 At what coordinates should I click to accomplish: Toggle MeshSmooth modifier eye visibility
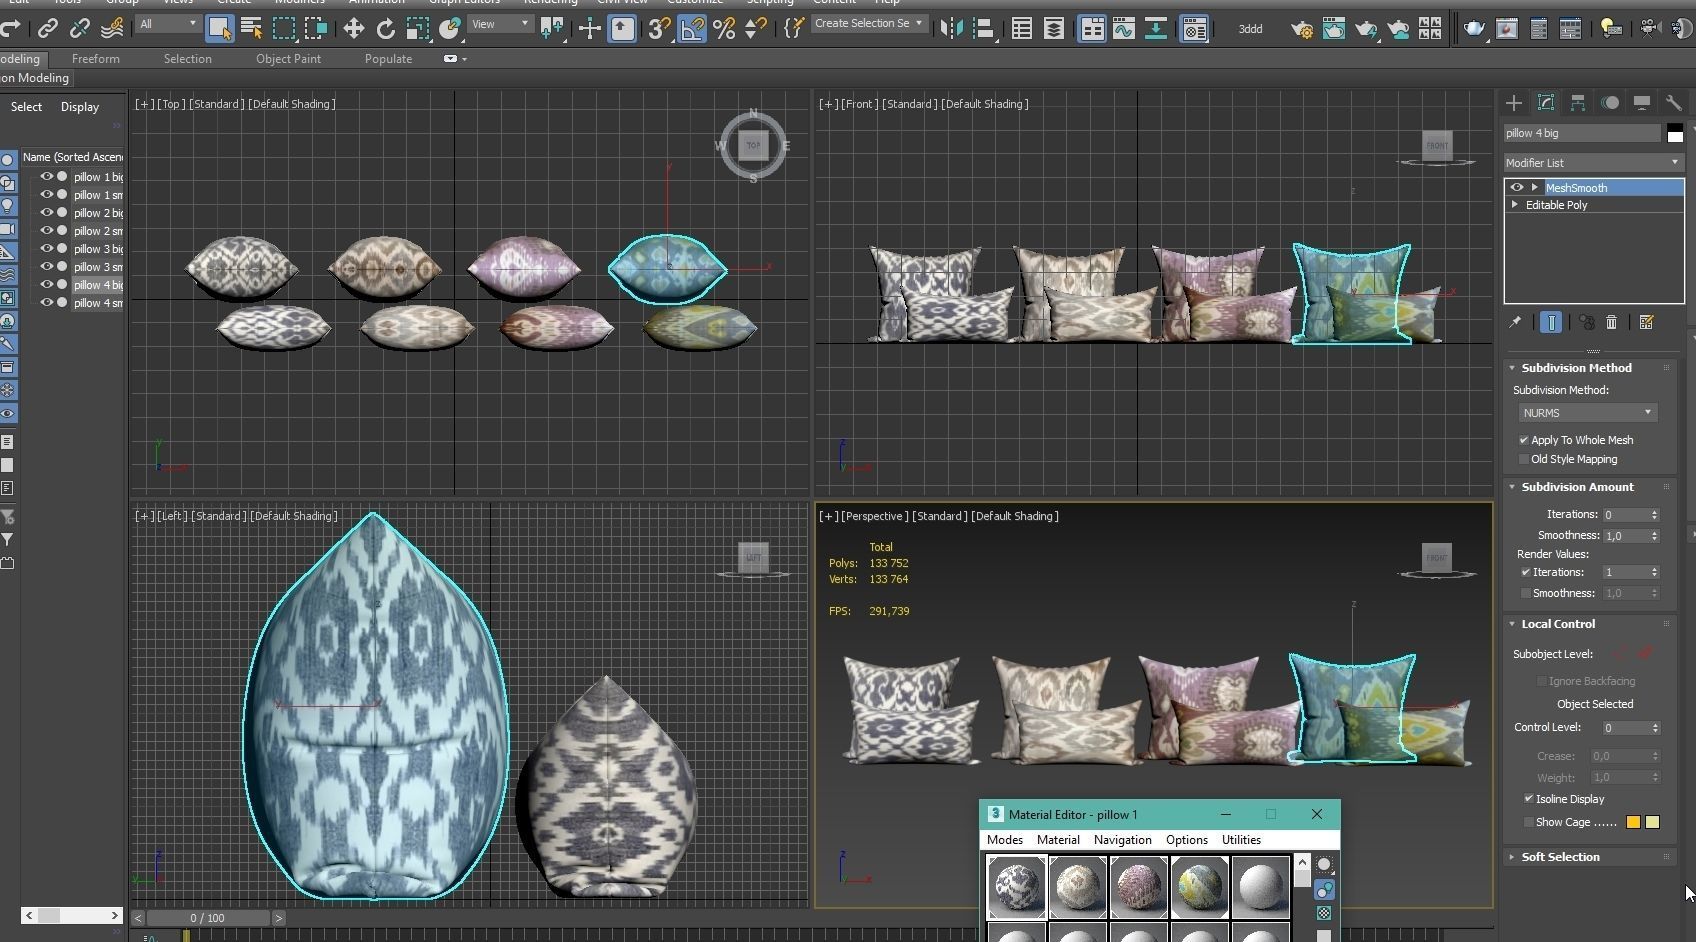1517,187
